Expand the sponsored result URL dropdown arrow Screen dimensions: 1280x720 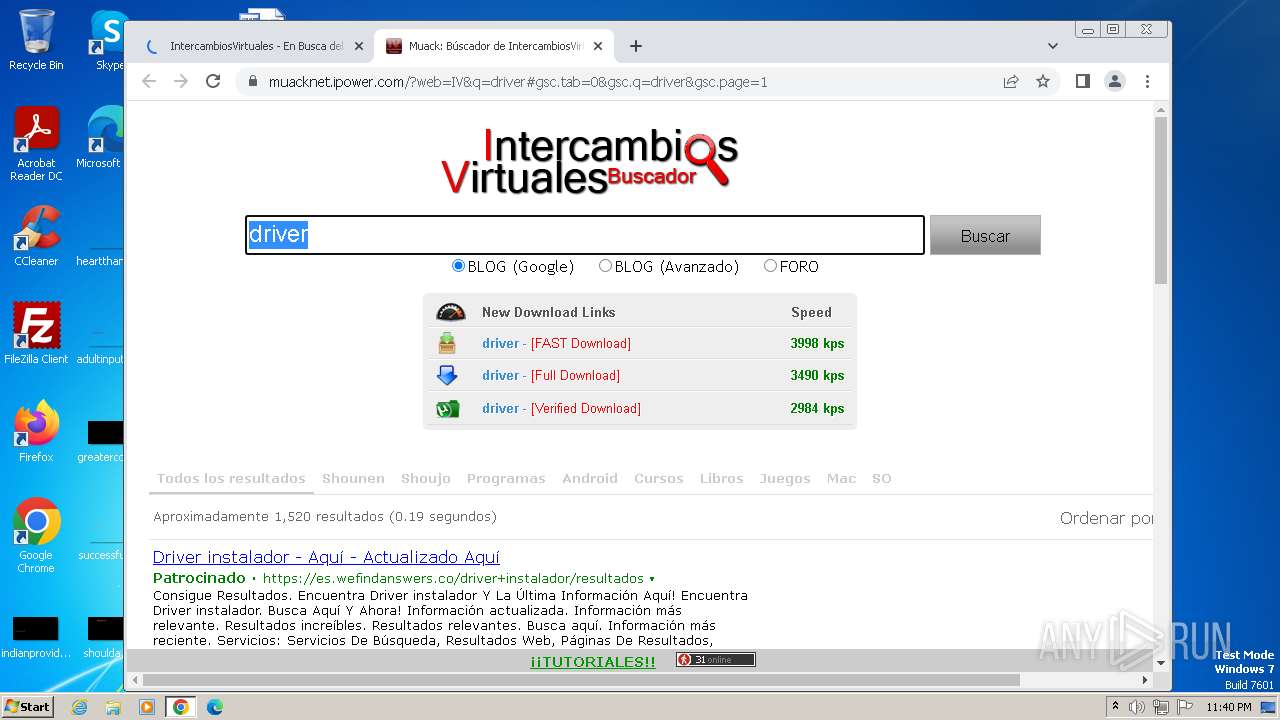pyautogui.click(x=652, y=579)
